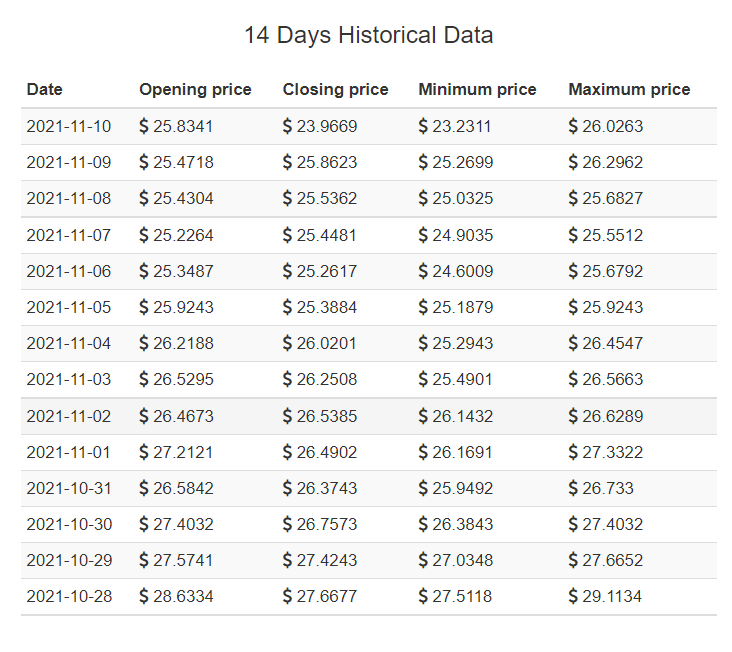
Task: Click maximum price $26.733
Action: (600, 488)
